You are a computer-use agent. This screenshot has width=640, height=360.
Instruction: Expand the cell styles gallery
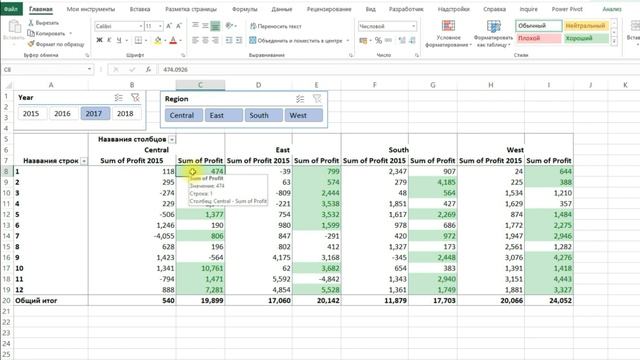(x=614, y=42)
